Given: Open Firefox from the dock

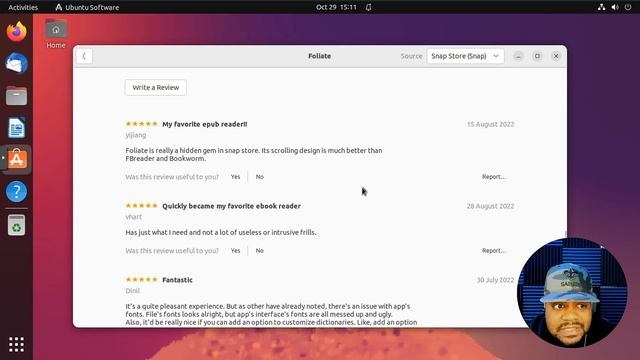Looking at the screenshot, I should (x=16, y=32).
